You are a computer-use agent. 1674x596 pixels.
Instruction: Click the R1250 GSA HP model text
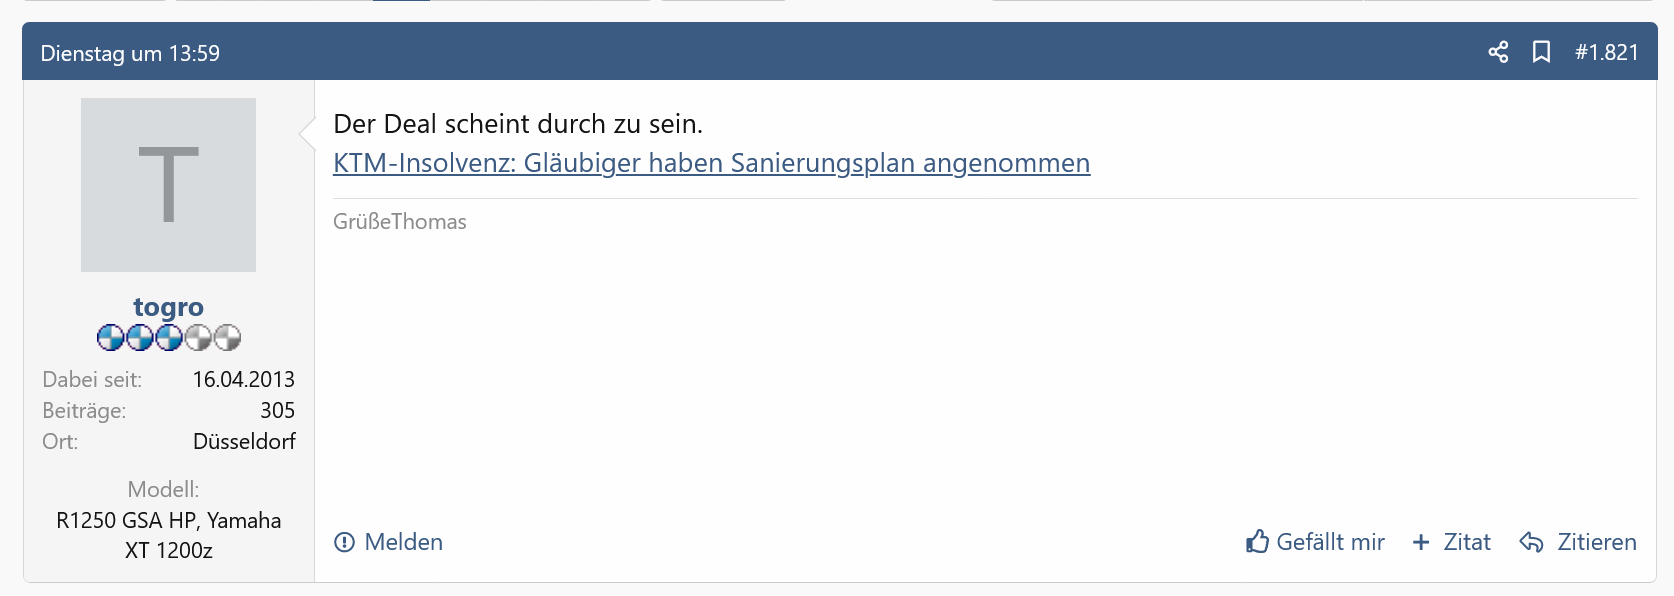pyautogui.click(x=126, y=520)
